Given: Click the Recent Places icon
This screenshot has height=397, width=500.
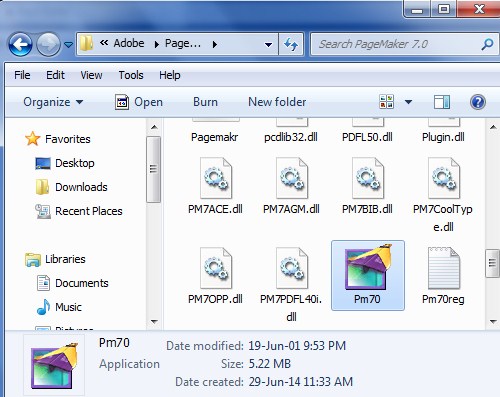Looking at the screenshot, I should [x=43, y=211].
